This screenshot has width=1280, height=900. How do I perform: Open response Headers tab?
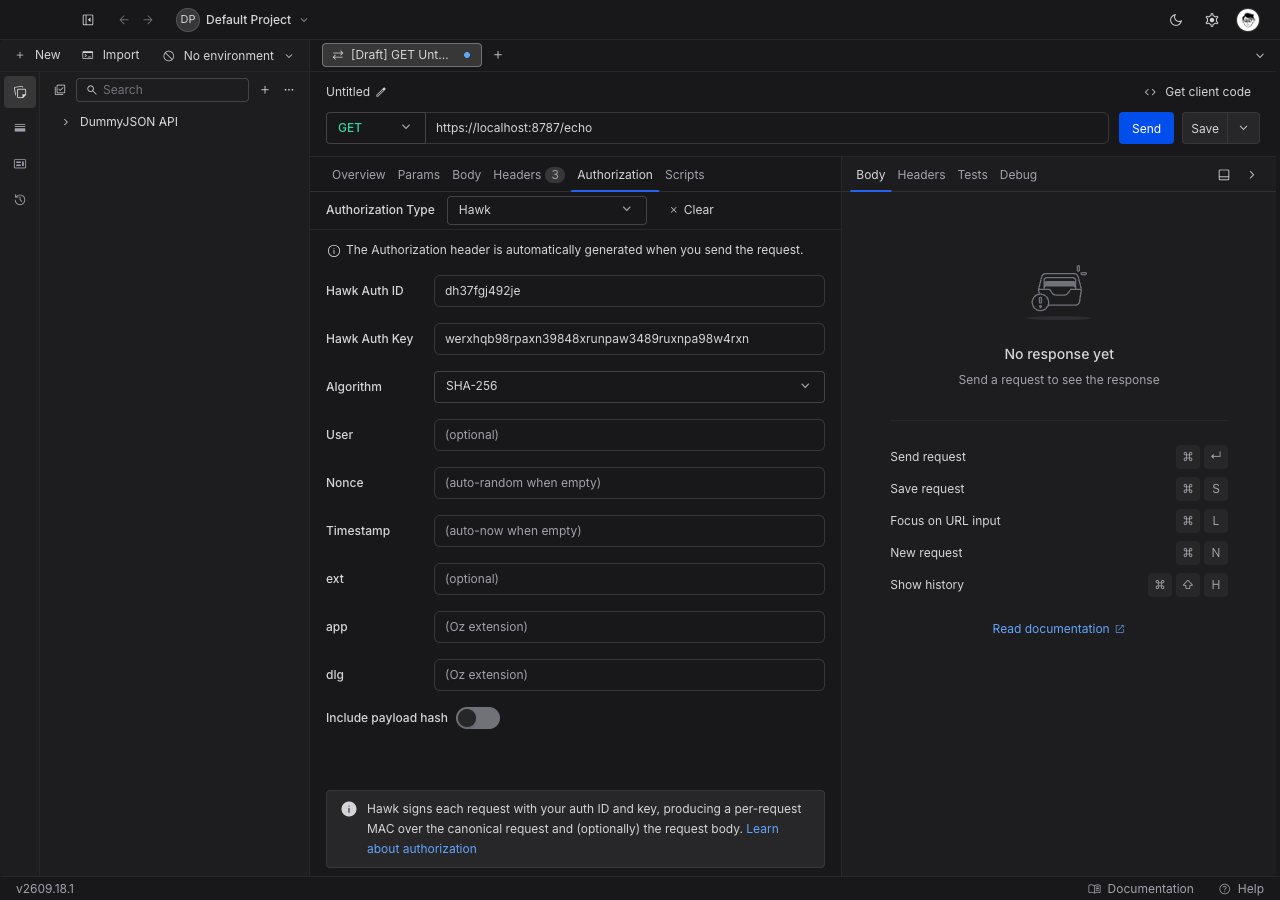coord(921,175)
